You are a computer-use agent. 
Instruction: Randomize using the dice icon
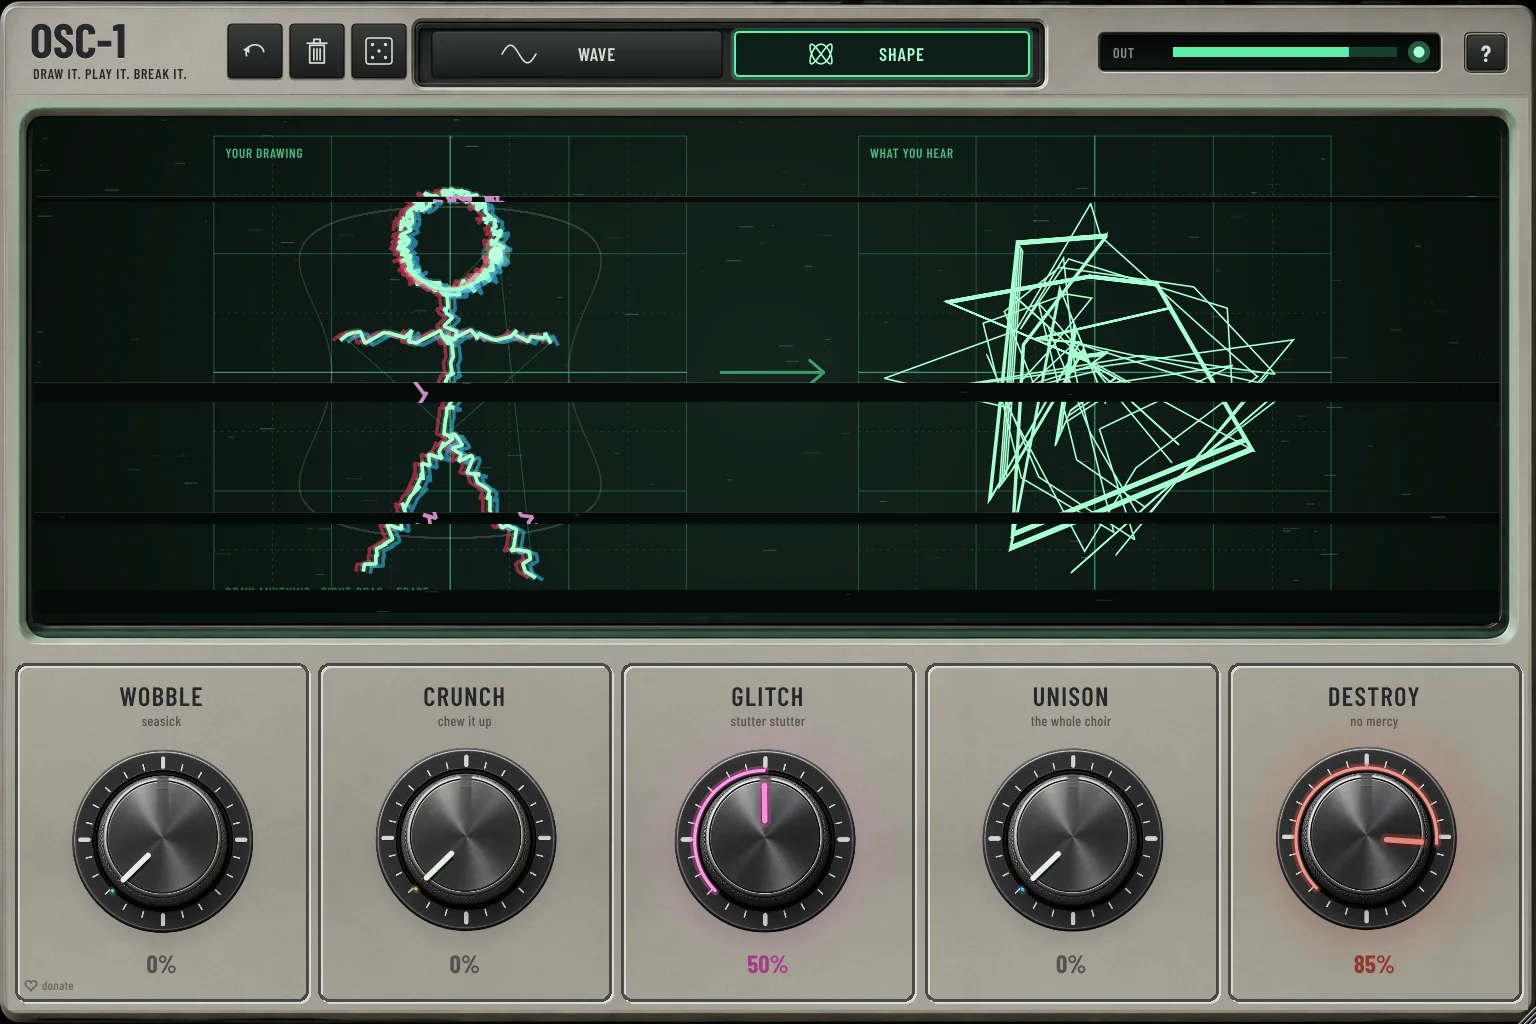379,51
